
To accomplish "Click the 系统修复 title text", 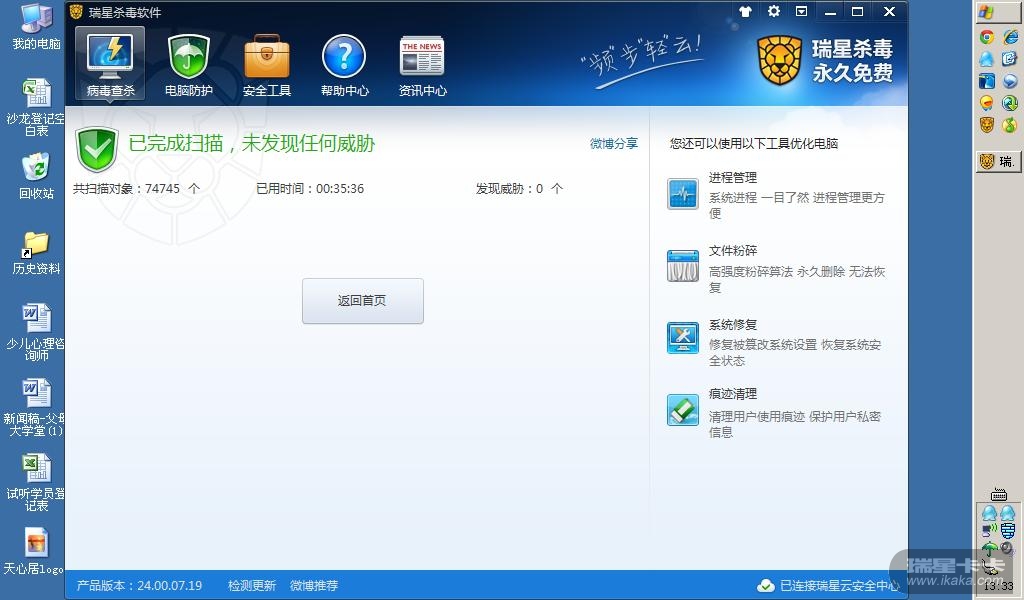I will [733, 324].
